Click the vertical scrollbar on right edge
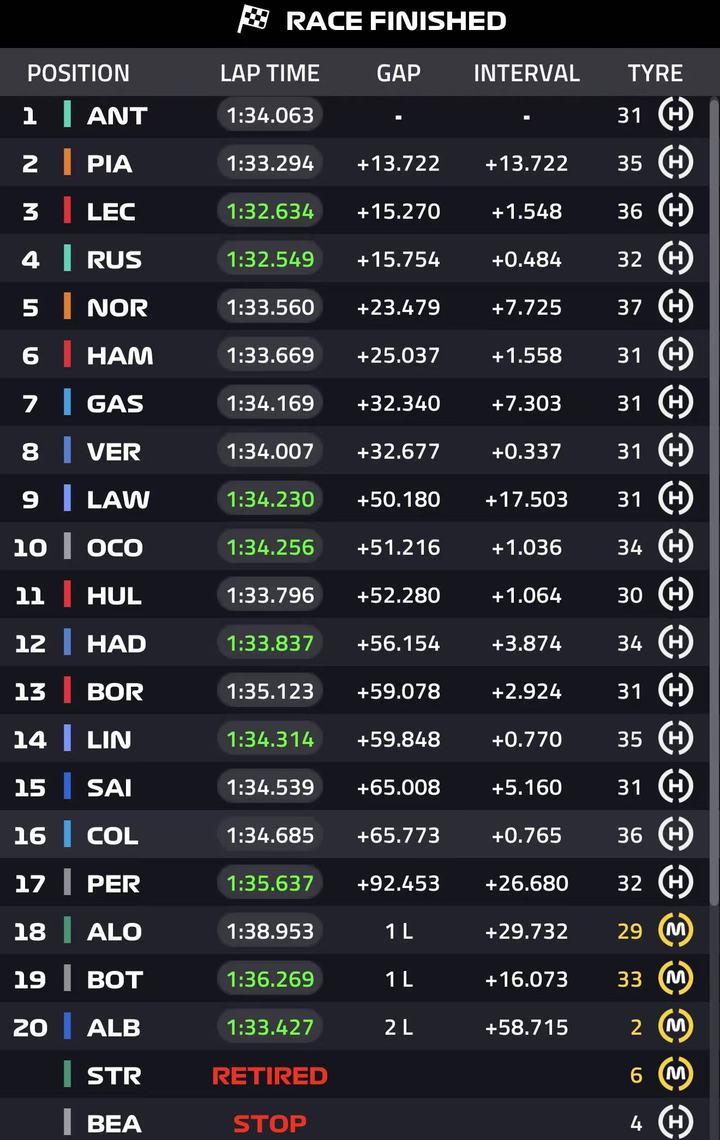 click(x=714, y=500)
